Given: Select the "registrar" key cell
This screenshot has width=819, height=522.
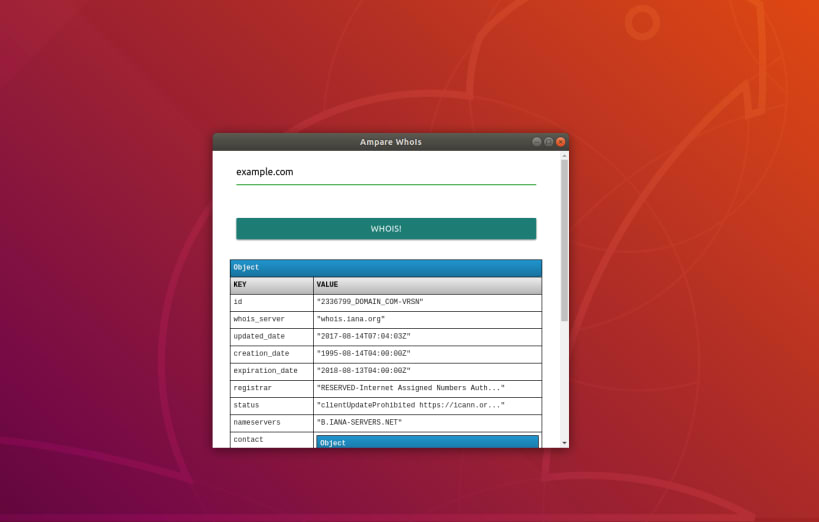Looking at the screenshot, I should point(272,388).
